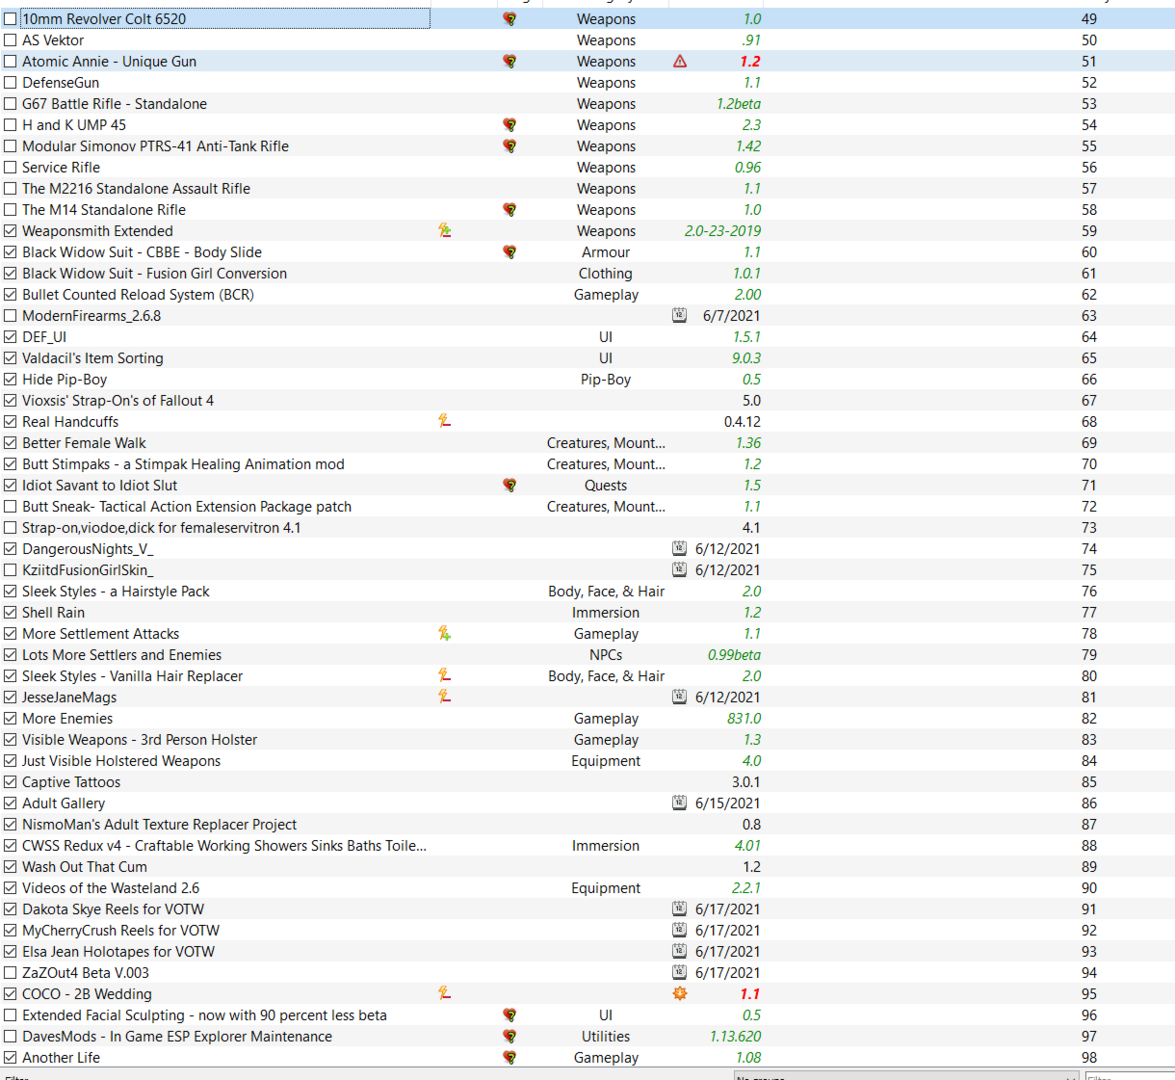Image resolution: width=1175 pixels, height=1080 pixels.
Task: Click the conflict lightning icon on Weaponsmith Extended row
Action: 444,231
